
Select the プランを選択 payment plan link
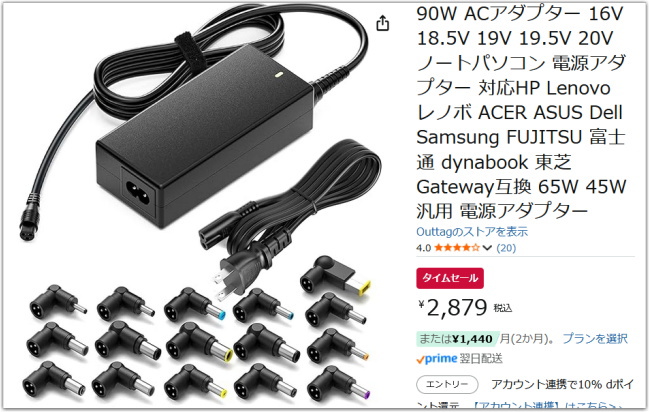(595, 339)
